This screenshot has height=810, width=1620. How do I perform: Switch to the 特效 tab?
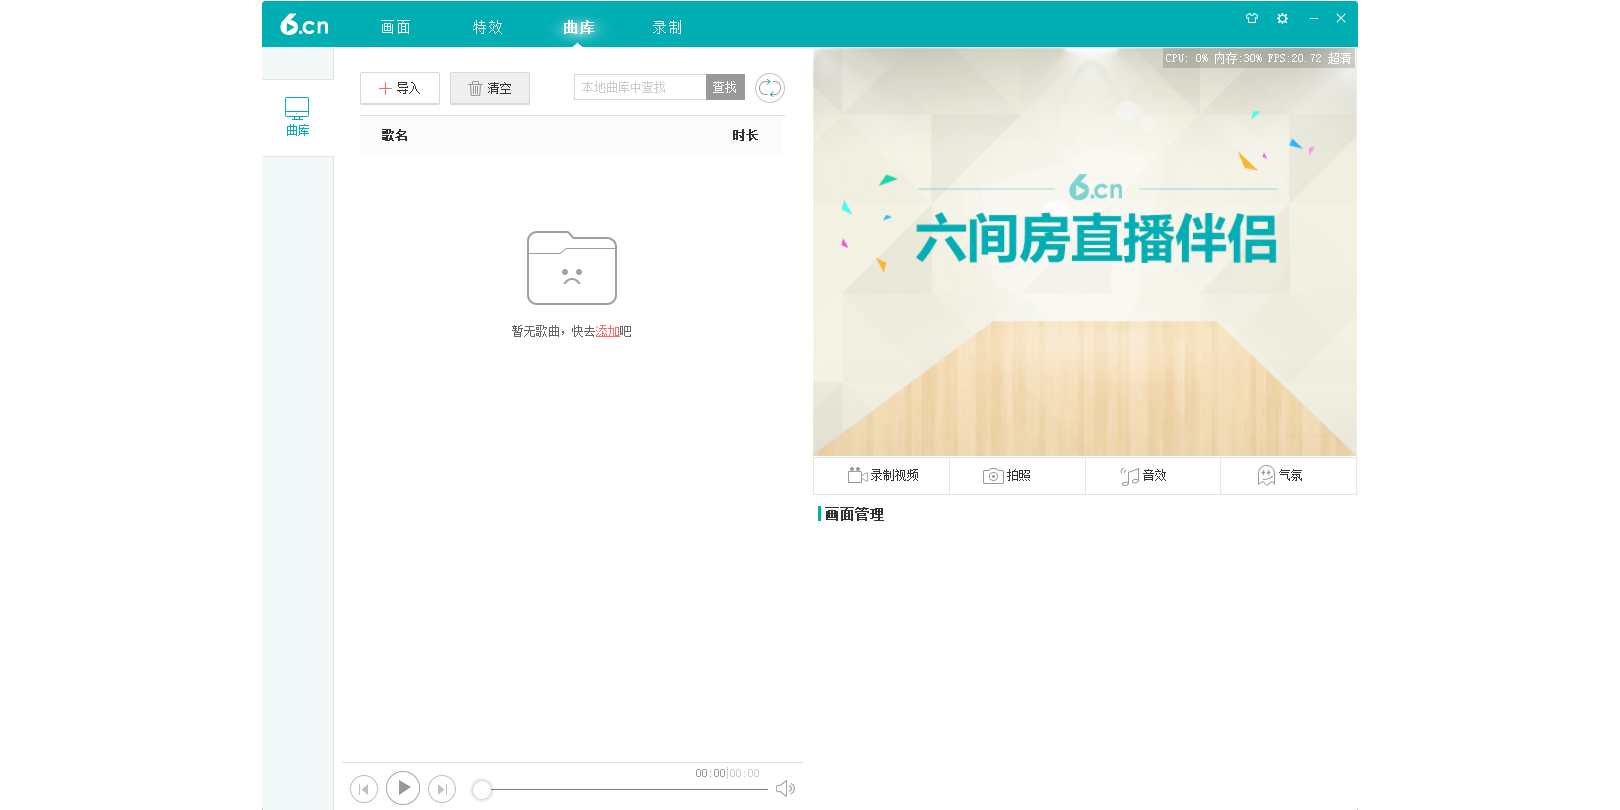pos(488,27)
